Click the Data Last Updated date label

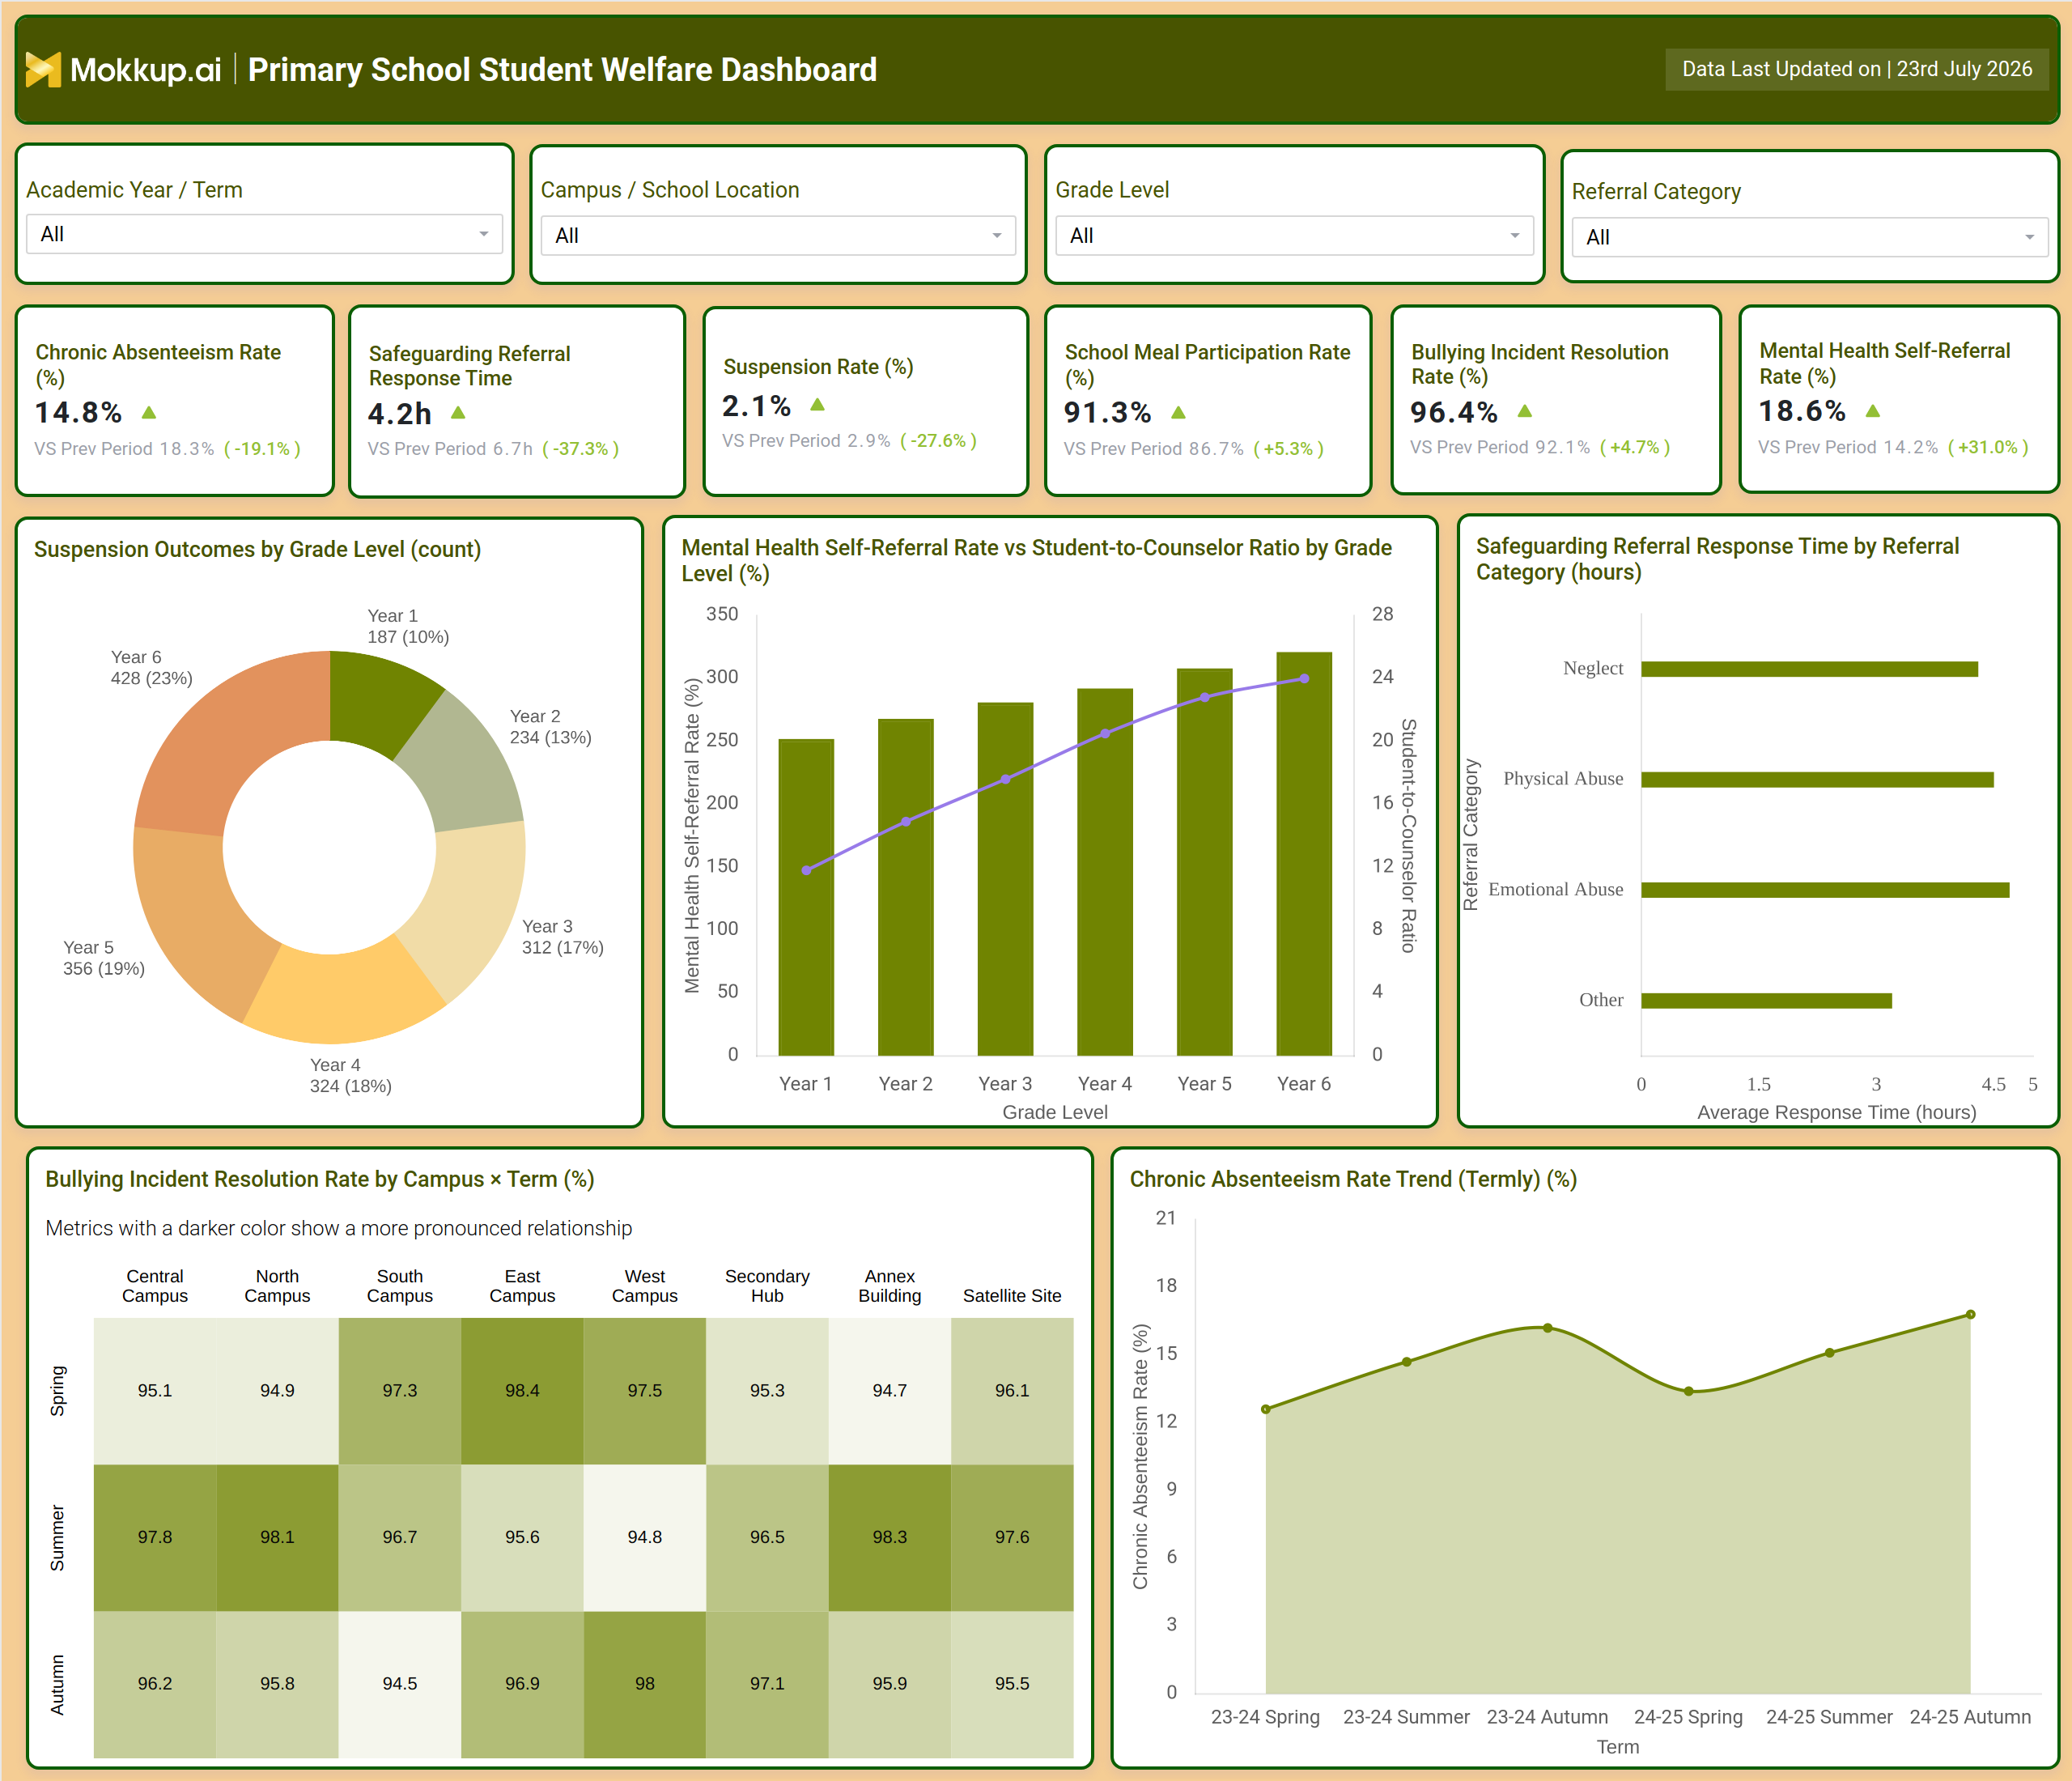pos(1857,69)
